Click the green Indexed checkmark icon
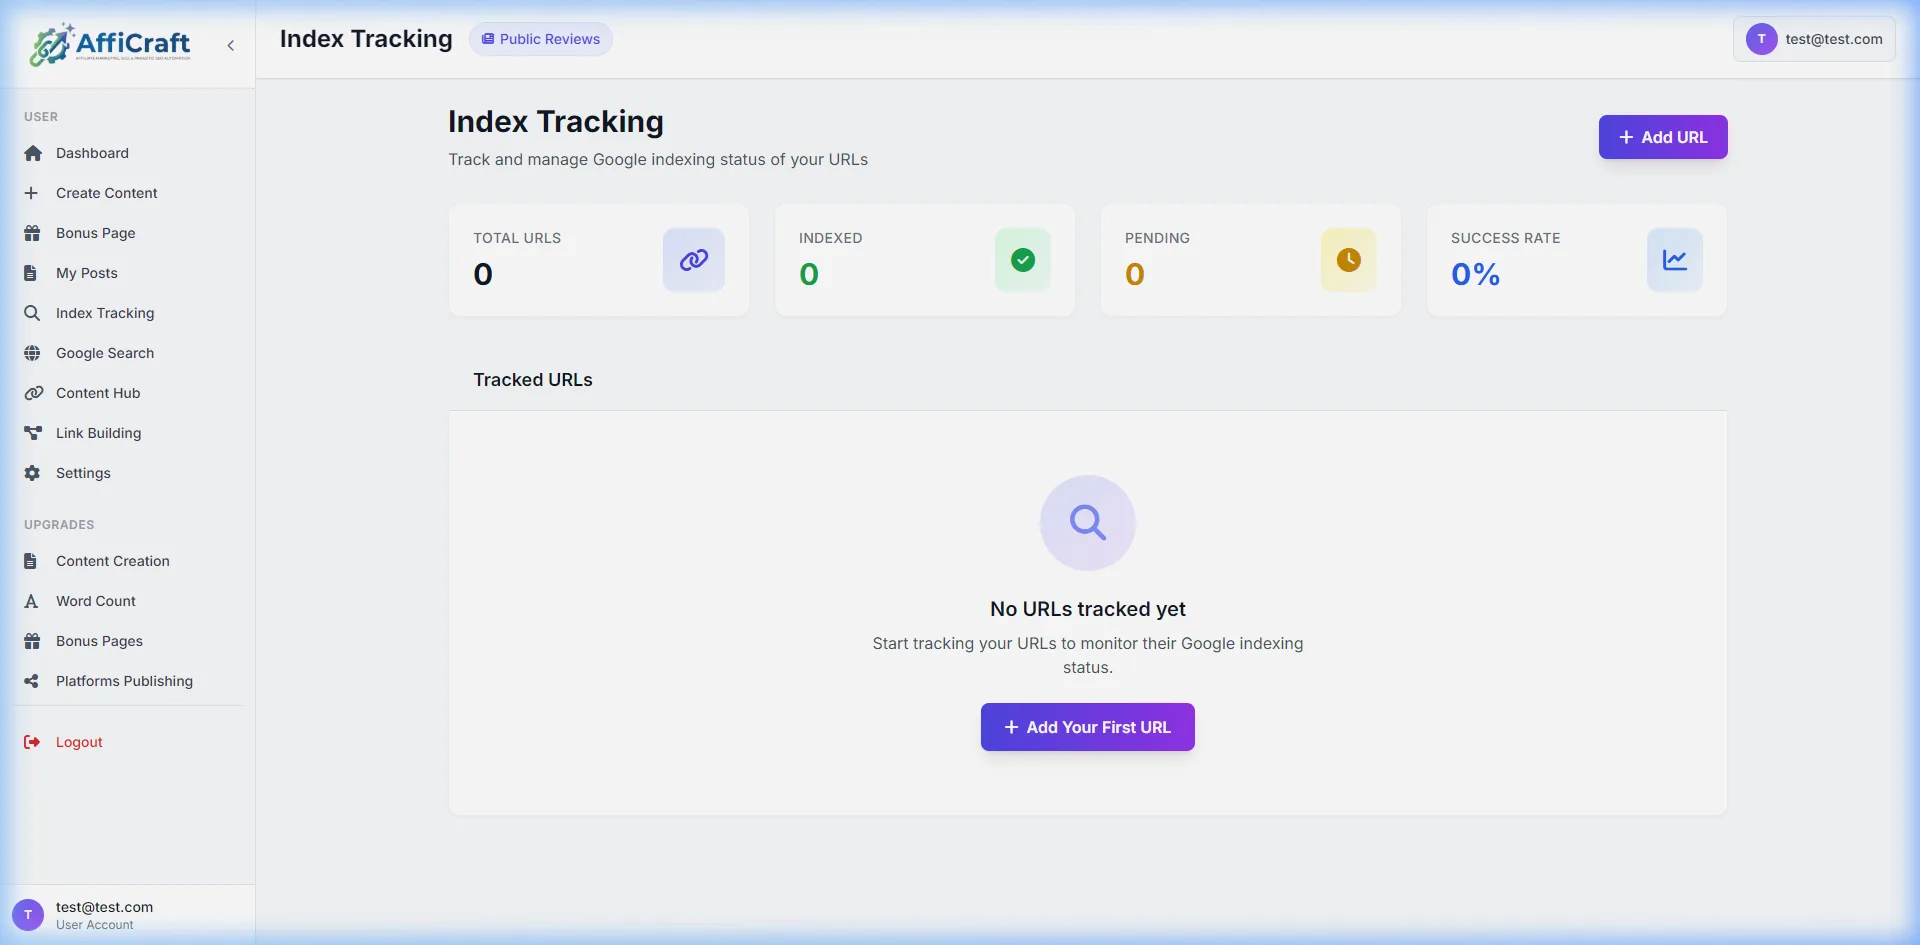Viewport: 1920px width, 945px height. click(x=1022, y=259)
